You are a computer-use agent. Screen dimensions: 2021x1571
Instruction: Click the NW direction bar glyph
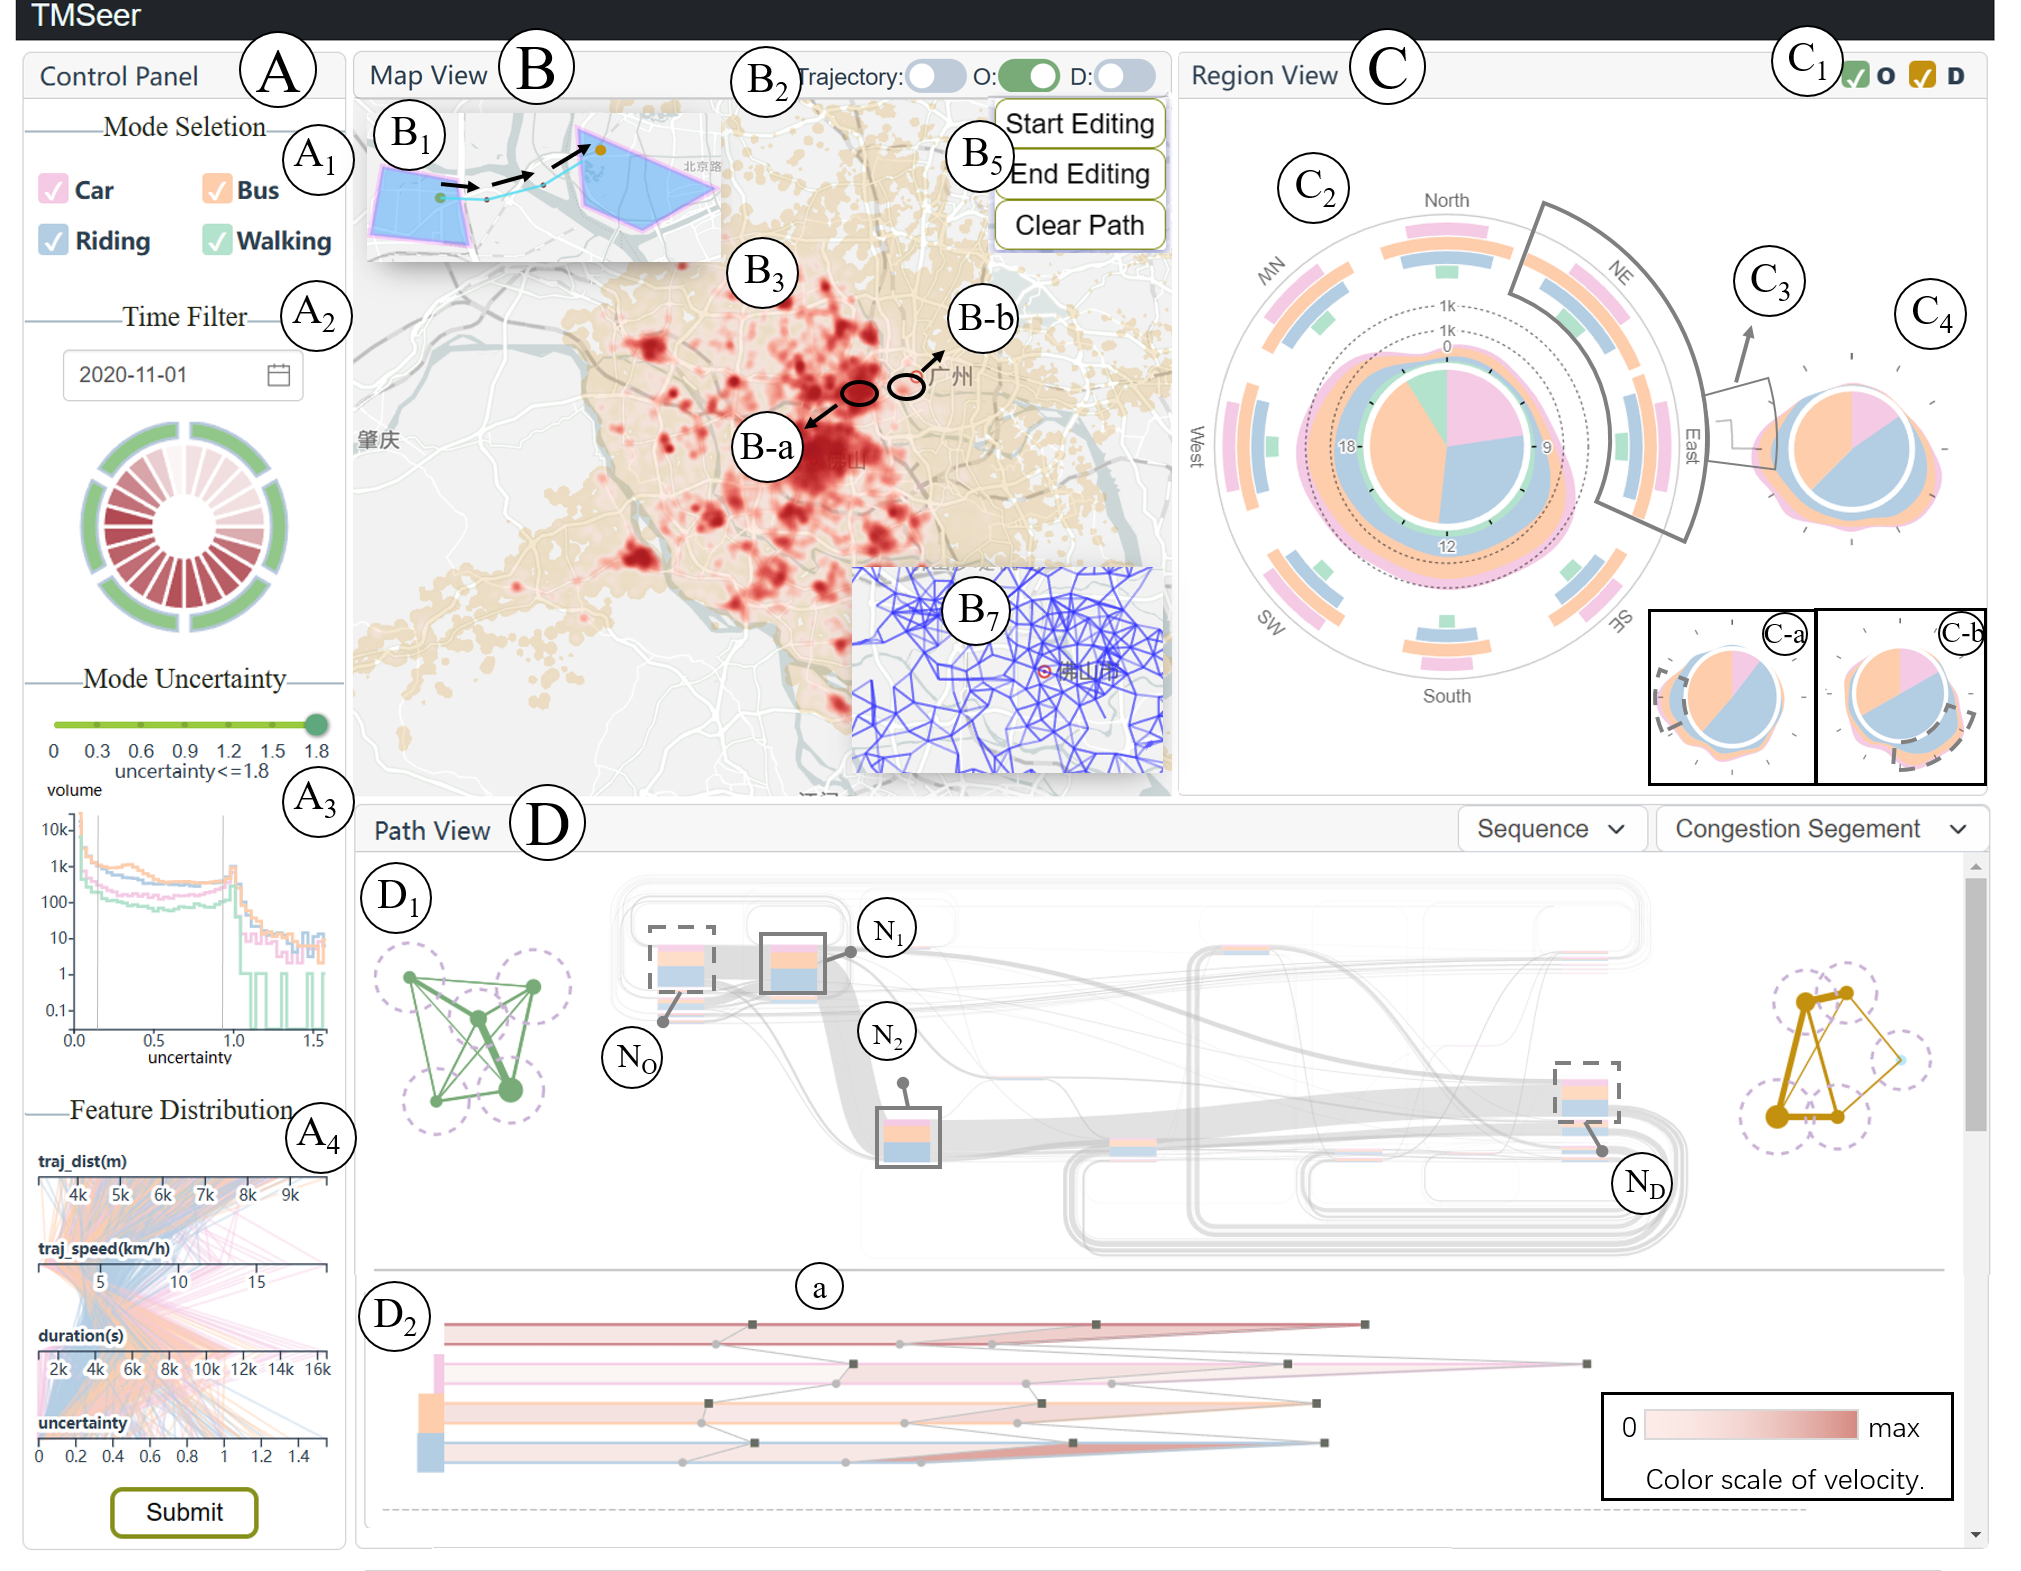click(1308, 308)
